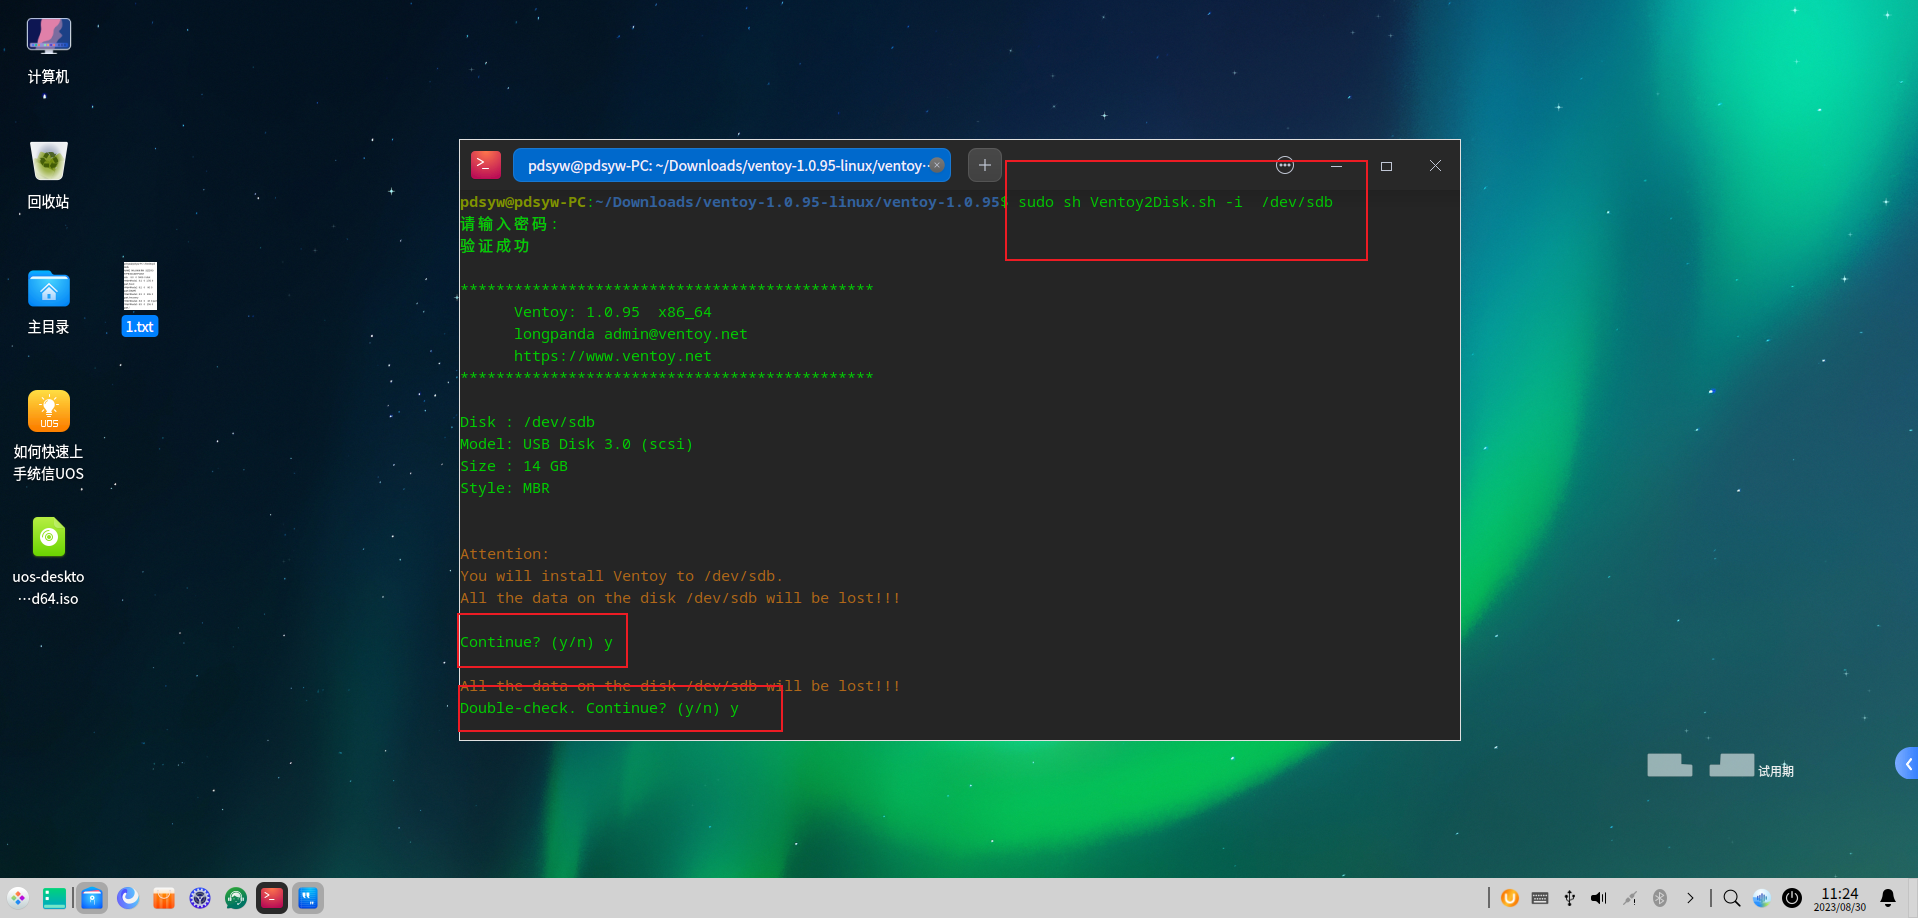Click the show desktop/multitasking dock icon

pyautogui.click(x=54, y=898)
